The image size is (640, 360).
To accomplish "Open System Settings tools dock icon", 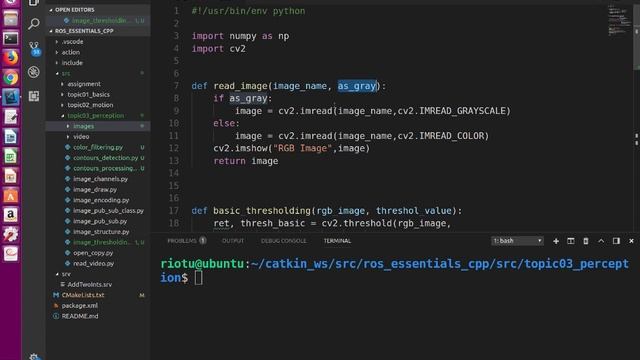I will click(11, 234).
